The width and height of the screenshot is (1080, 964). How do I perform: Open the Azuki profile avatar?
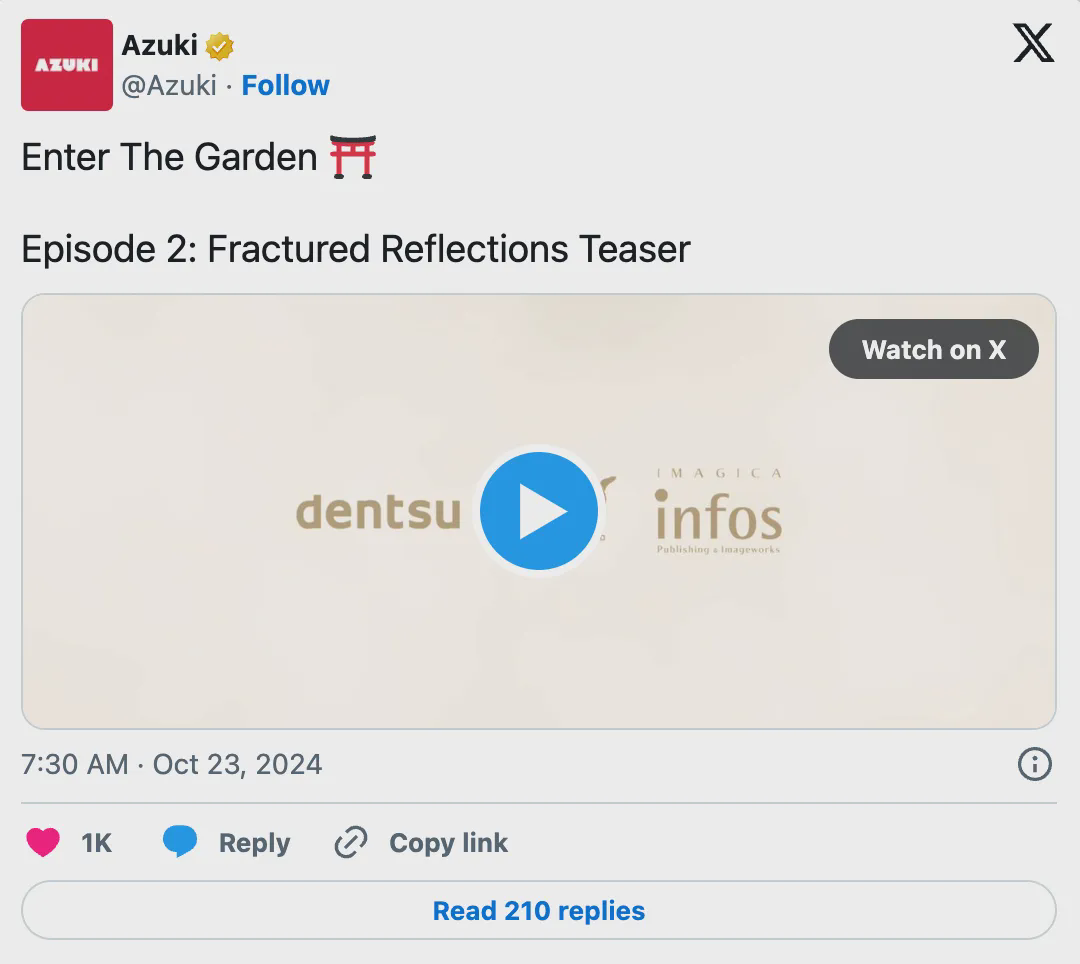click(x=67, y=65)
